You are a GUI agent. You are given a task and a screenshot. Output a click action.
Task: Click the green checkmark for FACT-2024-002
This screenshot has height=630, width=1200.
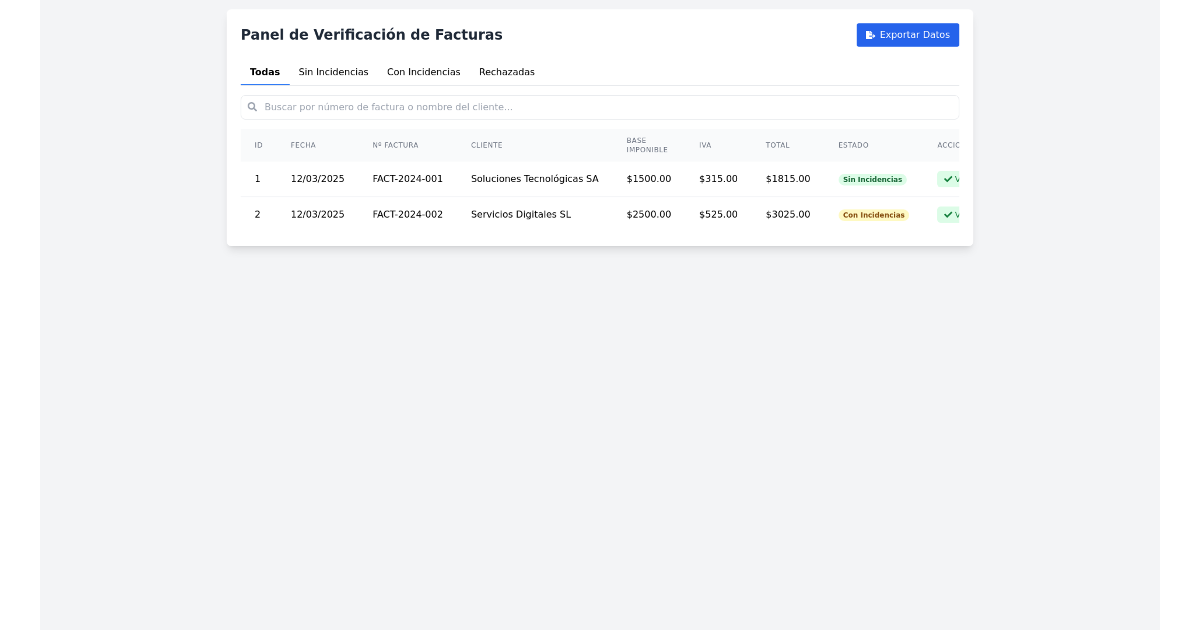point(948,214)
